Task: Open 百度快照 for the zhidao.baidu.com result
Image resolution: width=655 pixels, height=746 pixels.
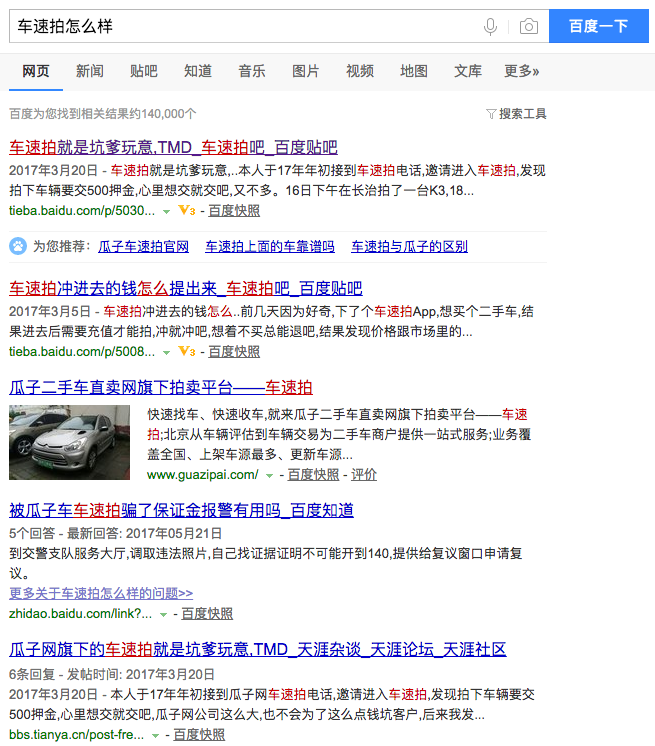Action: [207, 614]
